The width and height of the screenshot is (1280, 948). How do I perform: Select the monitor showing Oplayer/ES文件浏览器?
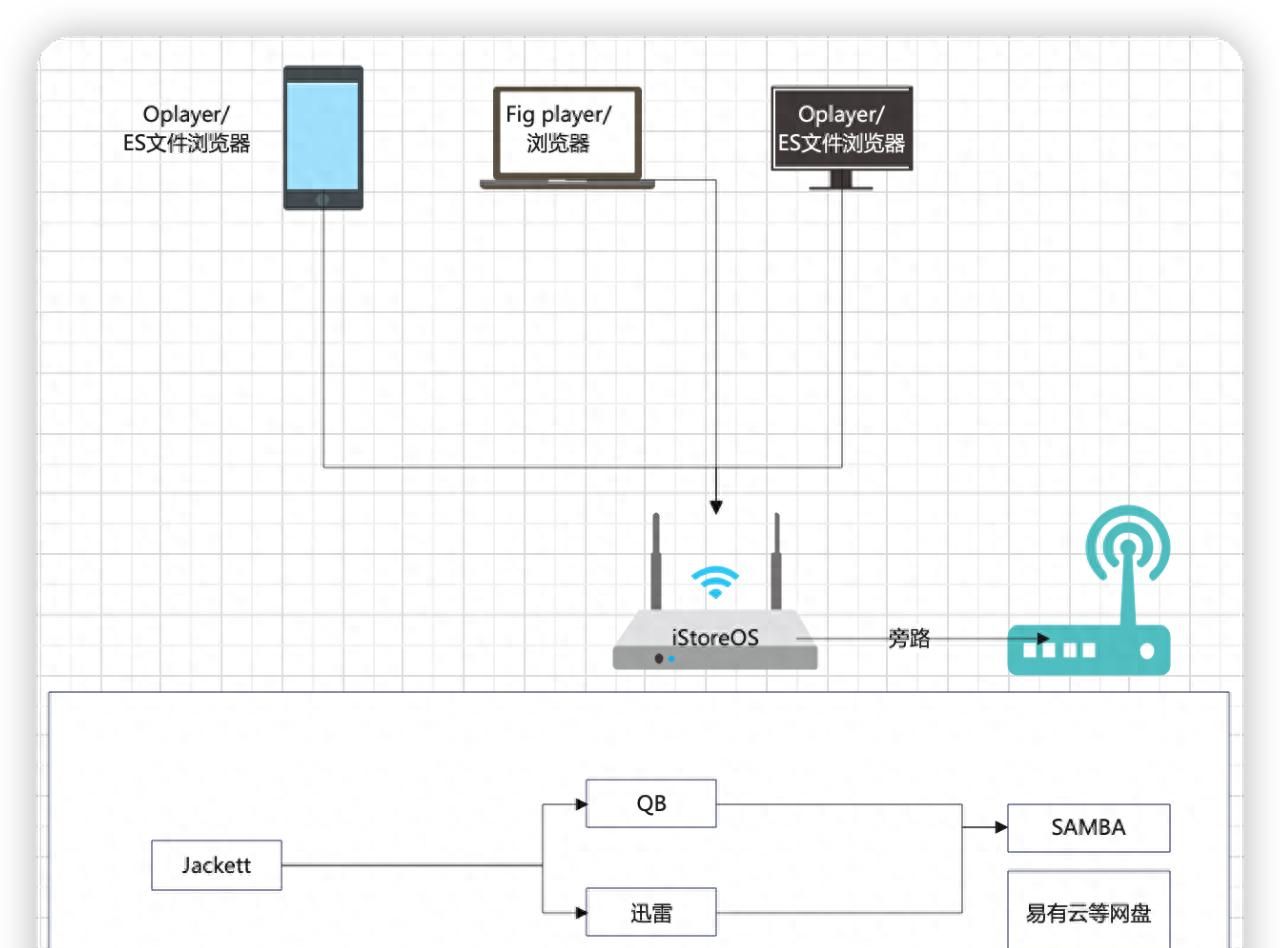pos(843,128)
